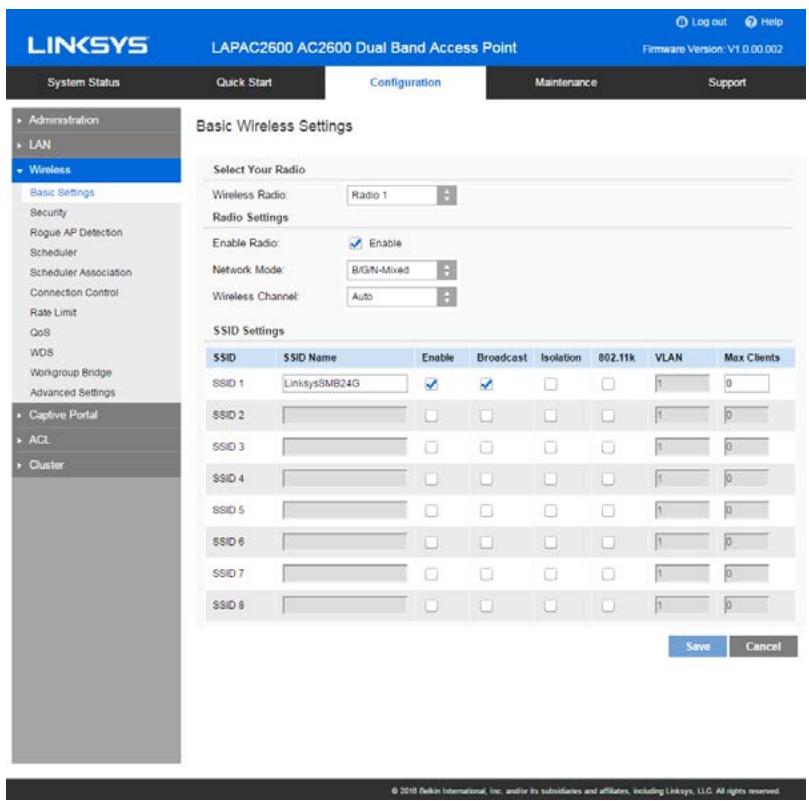Viewport: 809px width, 801px height.
Task: Select the Configuration tab
Action: [406, 83]
